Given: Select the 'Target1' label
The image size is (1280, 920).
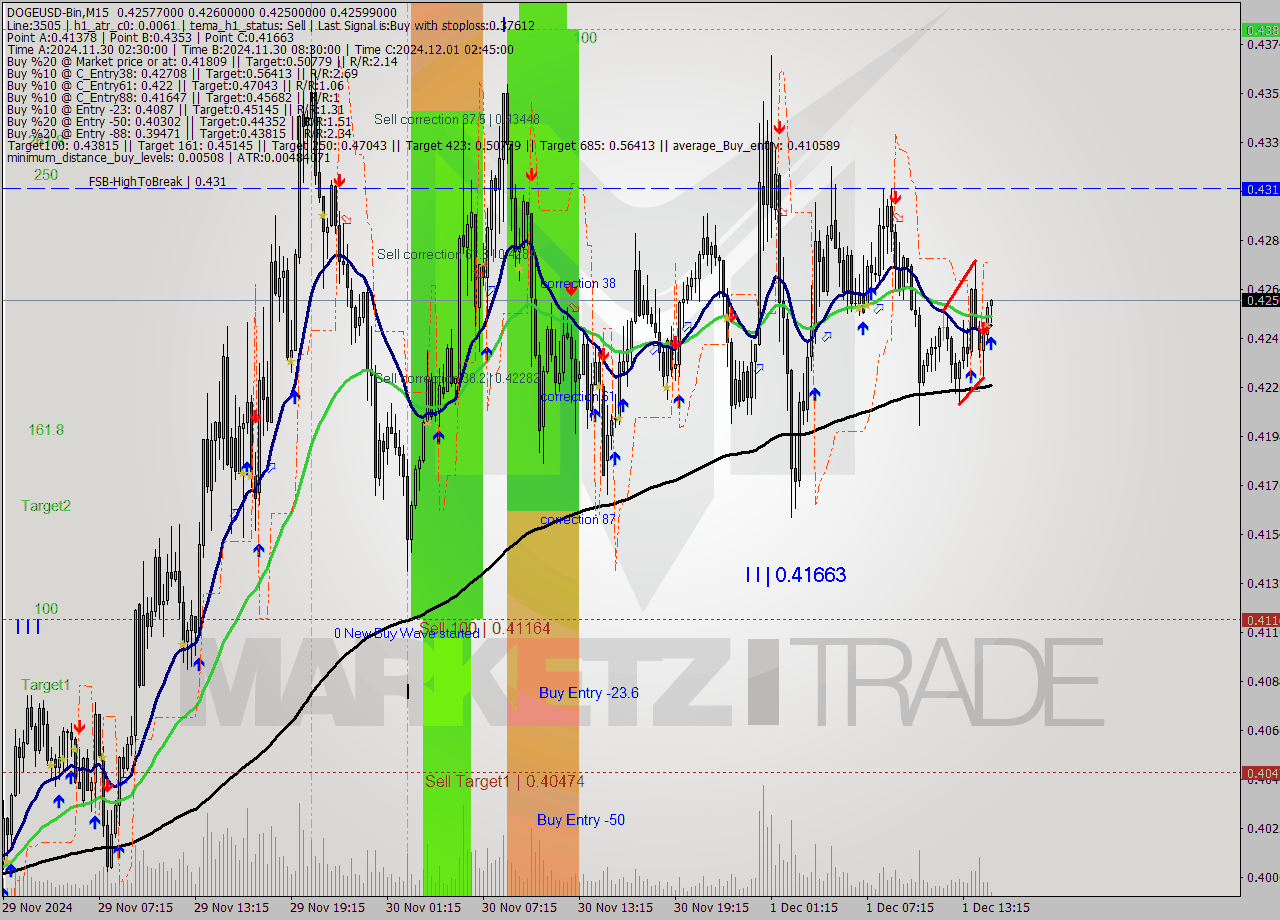Looking at the screenshot, I should 46,684.
